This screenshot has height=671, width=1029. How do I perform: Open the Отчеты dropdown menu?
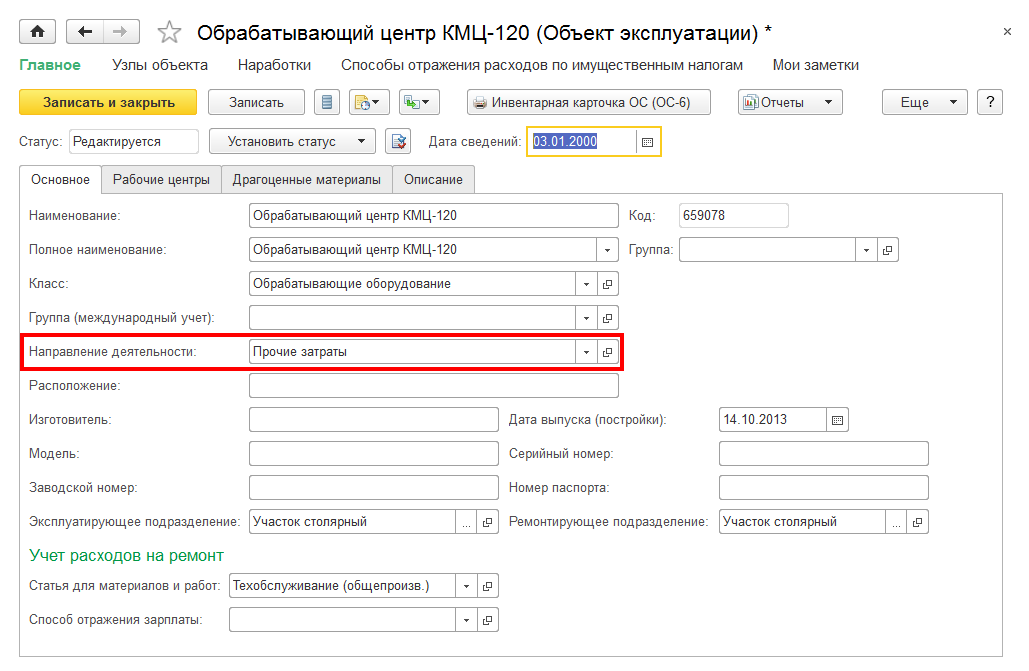[x=789, y=102]
